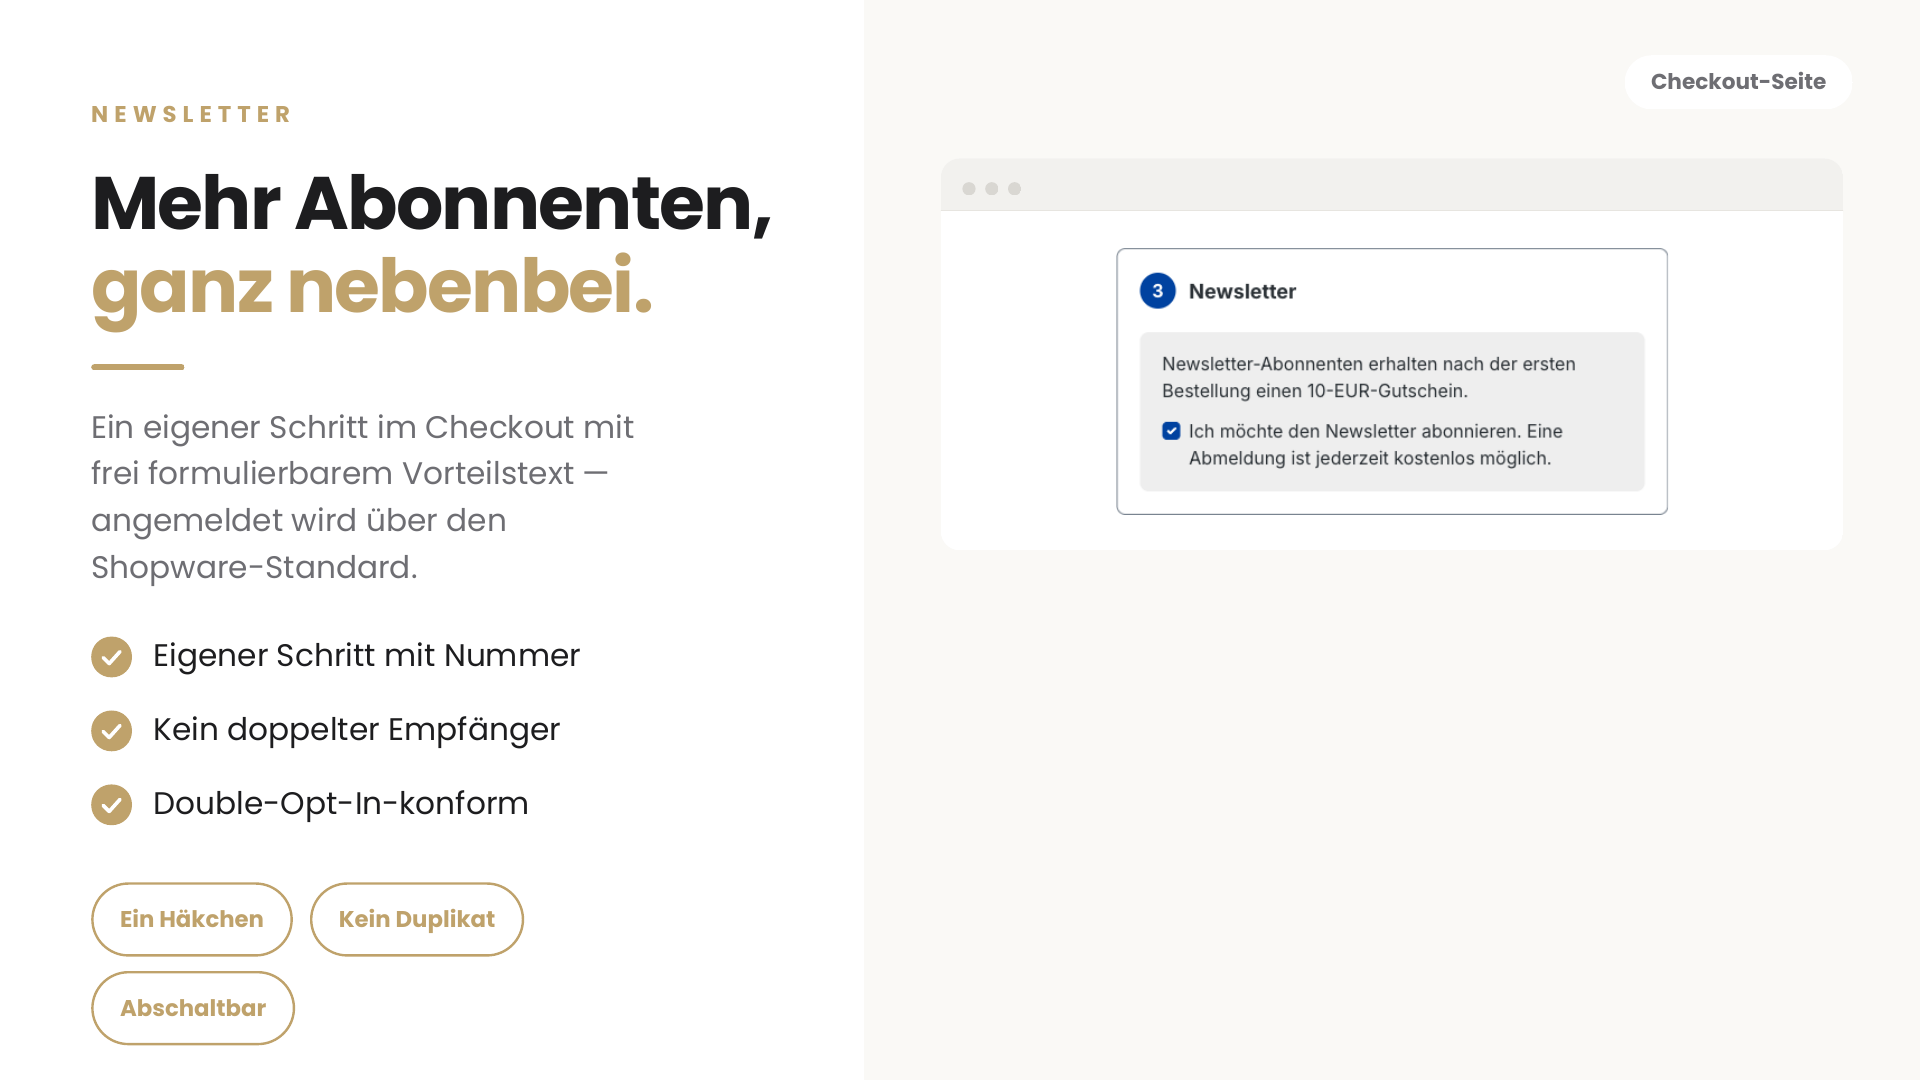Click the Newsletter step heading

point(1242,292)
